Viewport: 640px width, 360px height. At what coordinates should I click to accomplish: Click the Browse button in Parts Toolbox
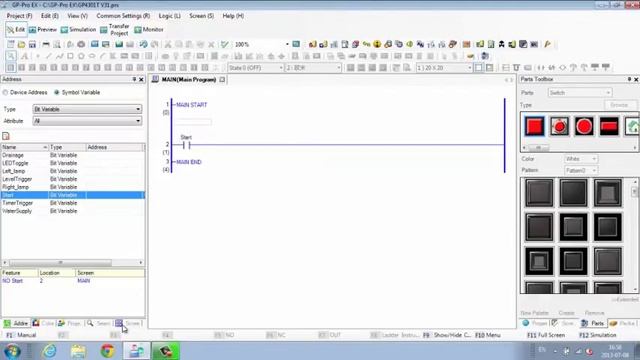click(x=620, y=105)
